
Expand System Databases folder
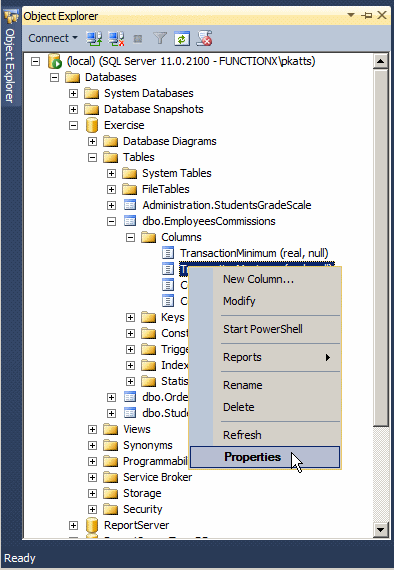[x=73, y=93]
